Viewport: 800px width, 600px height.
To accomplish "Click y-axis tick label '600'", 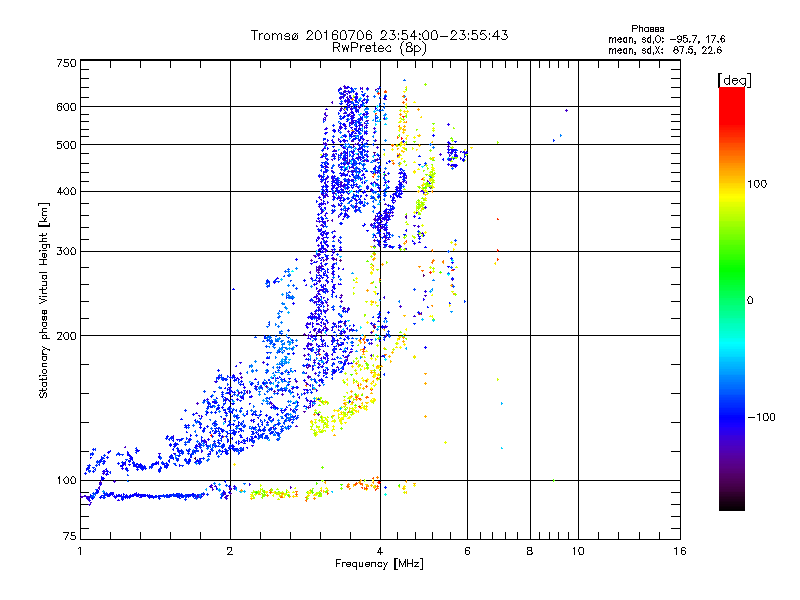I will pos(66,107).
